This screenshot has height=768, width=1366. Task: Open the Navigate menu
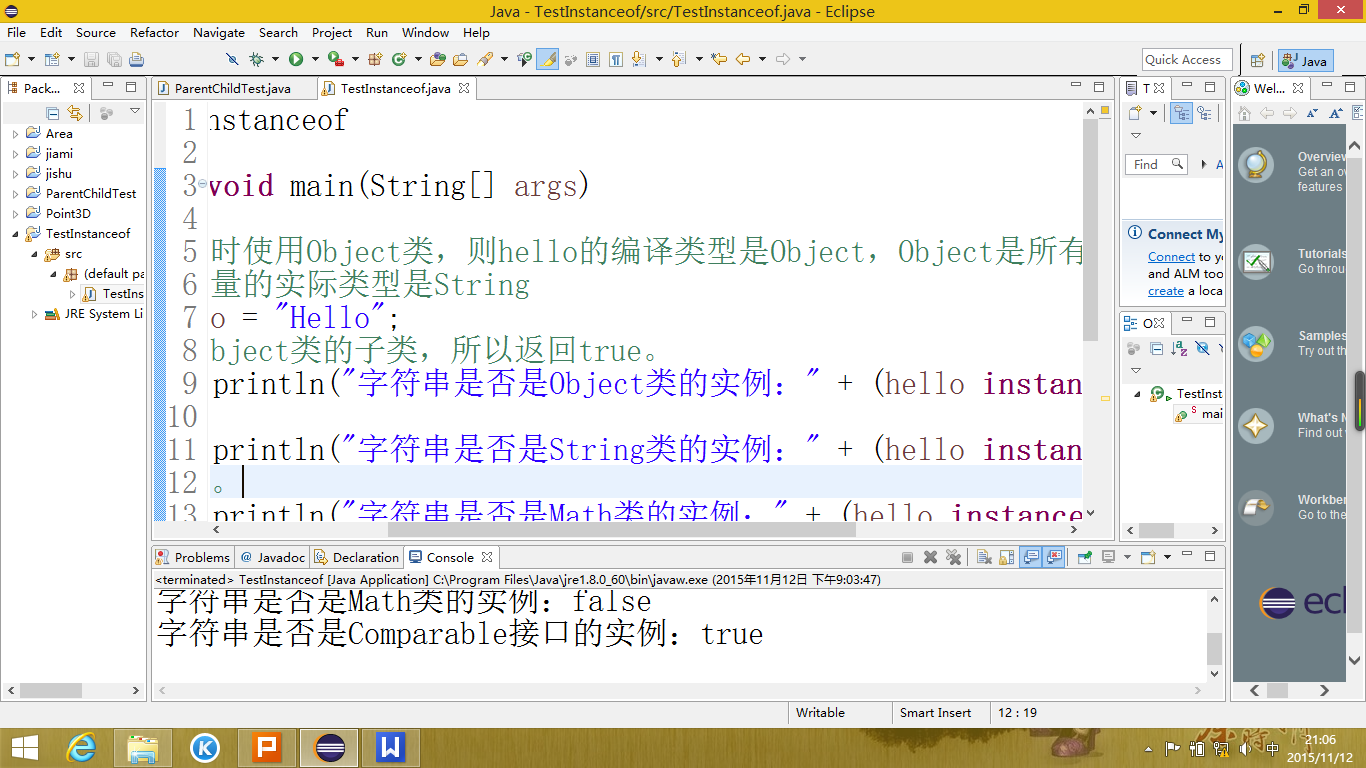click(219, 32)
